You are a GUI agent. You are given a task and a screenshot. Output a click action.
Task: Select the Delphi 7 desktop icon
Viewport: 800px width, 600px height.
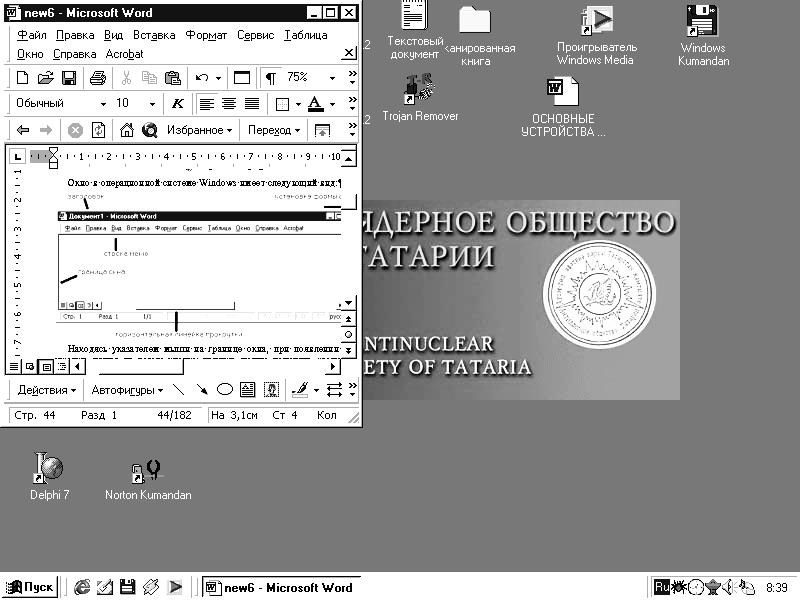pyautogui.click(x=49, y=476)
